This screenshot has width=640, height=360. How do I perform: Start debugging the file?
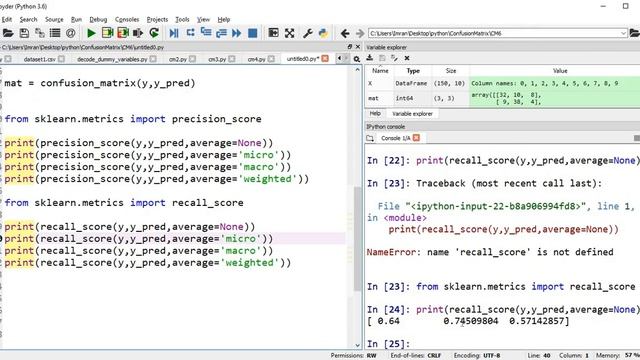[x=174, y=33]
